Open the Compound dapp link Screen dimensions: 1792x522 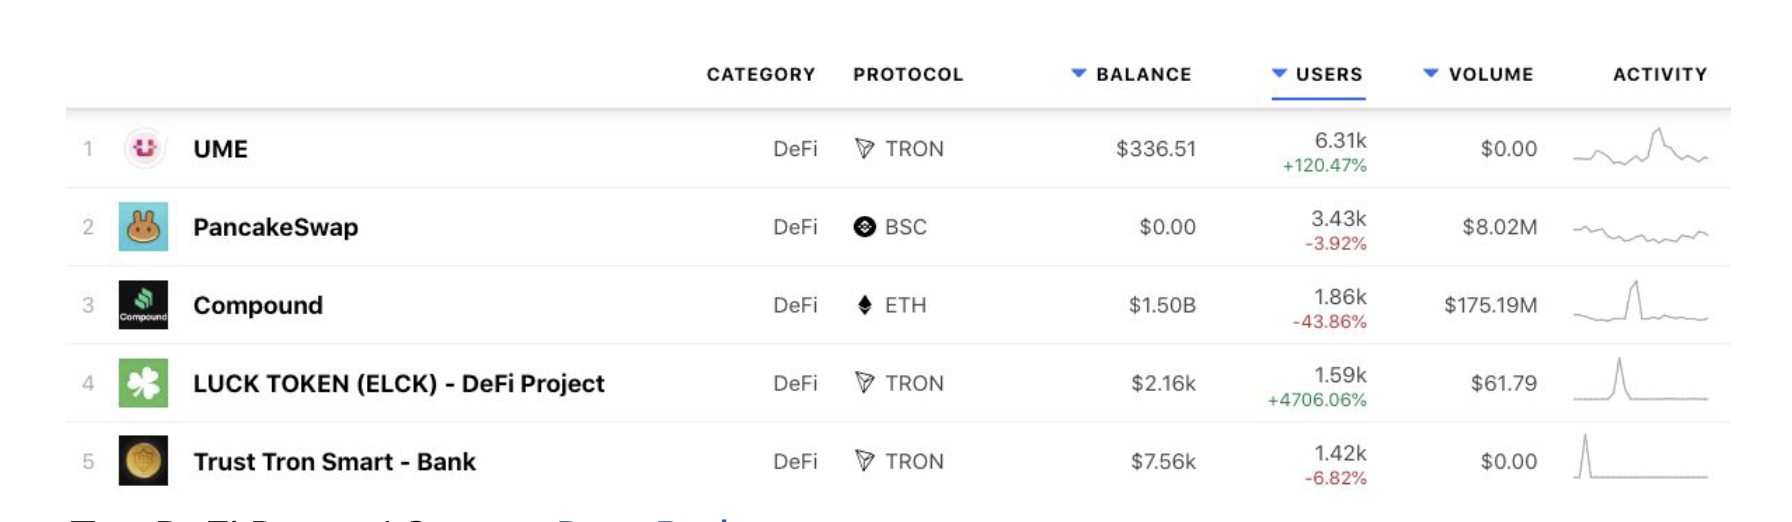[258, 305]
